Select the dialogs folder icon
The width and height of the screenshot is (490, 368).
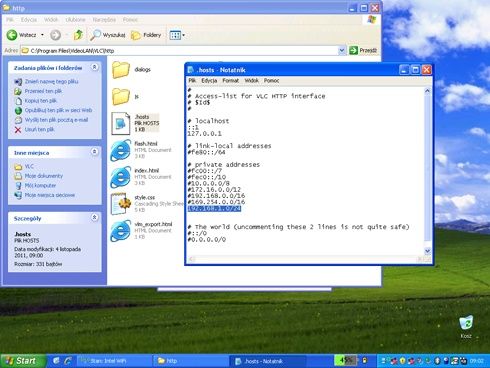pyautogui.click(x=121, y=70)
